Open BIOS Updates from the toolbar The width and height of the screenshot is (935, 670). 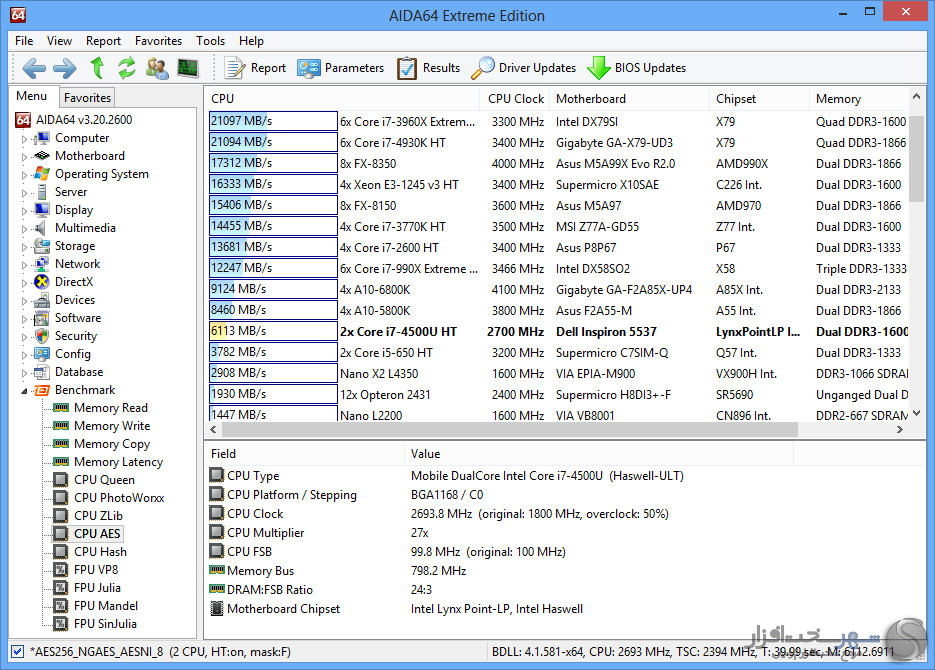[636, 68]
